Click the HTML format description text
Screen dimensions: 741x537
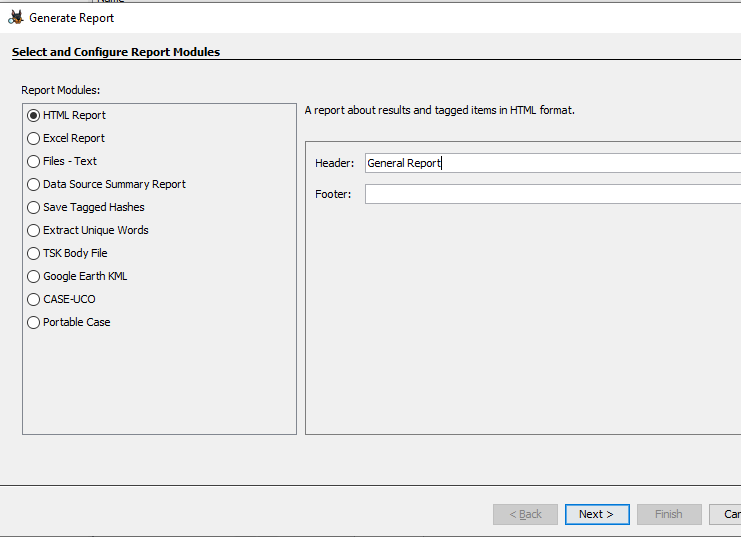439,110
